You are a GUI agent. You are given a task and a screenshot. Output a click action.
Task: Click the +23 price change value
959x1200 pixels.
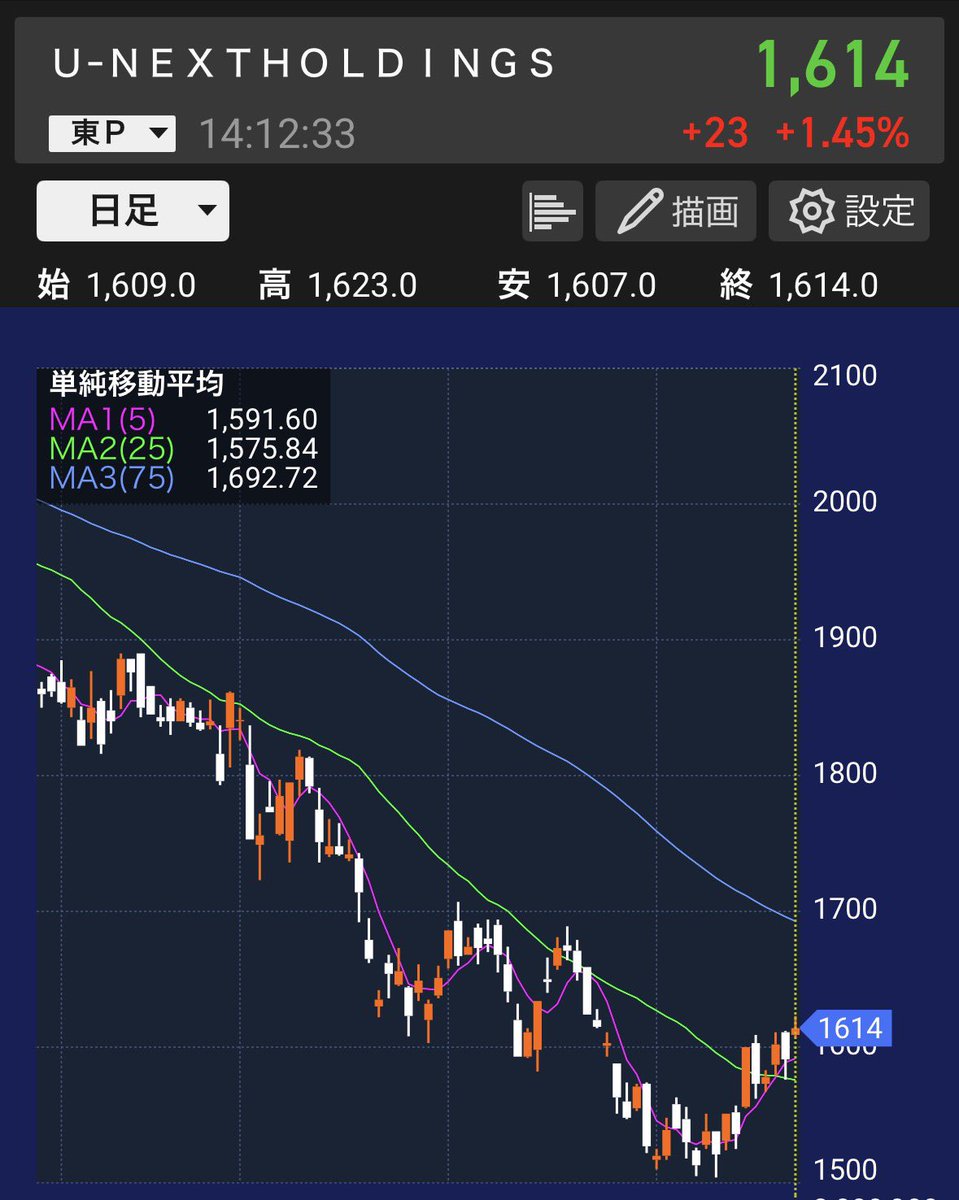coord(715,133)
